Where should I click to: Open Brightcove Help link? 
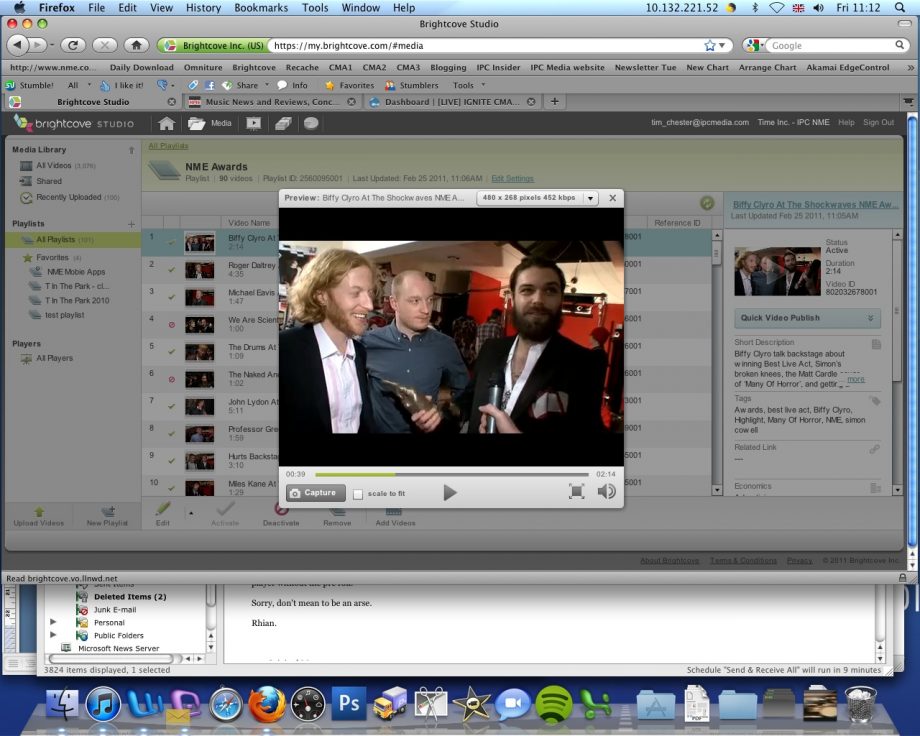pos(846,122)
